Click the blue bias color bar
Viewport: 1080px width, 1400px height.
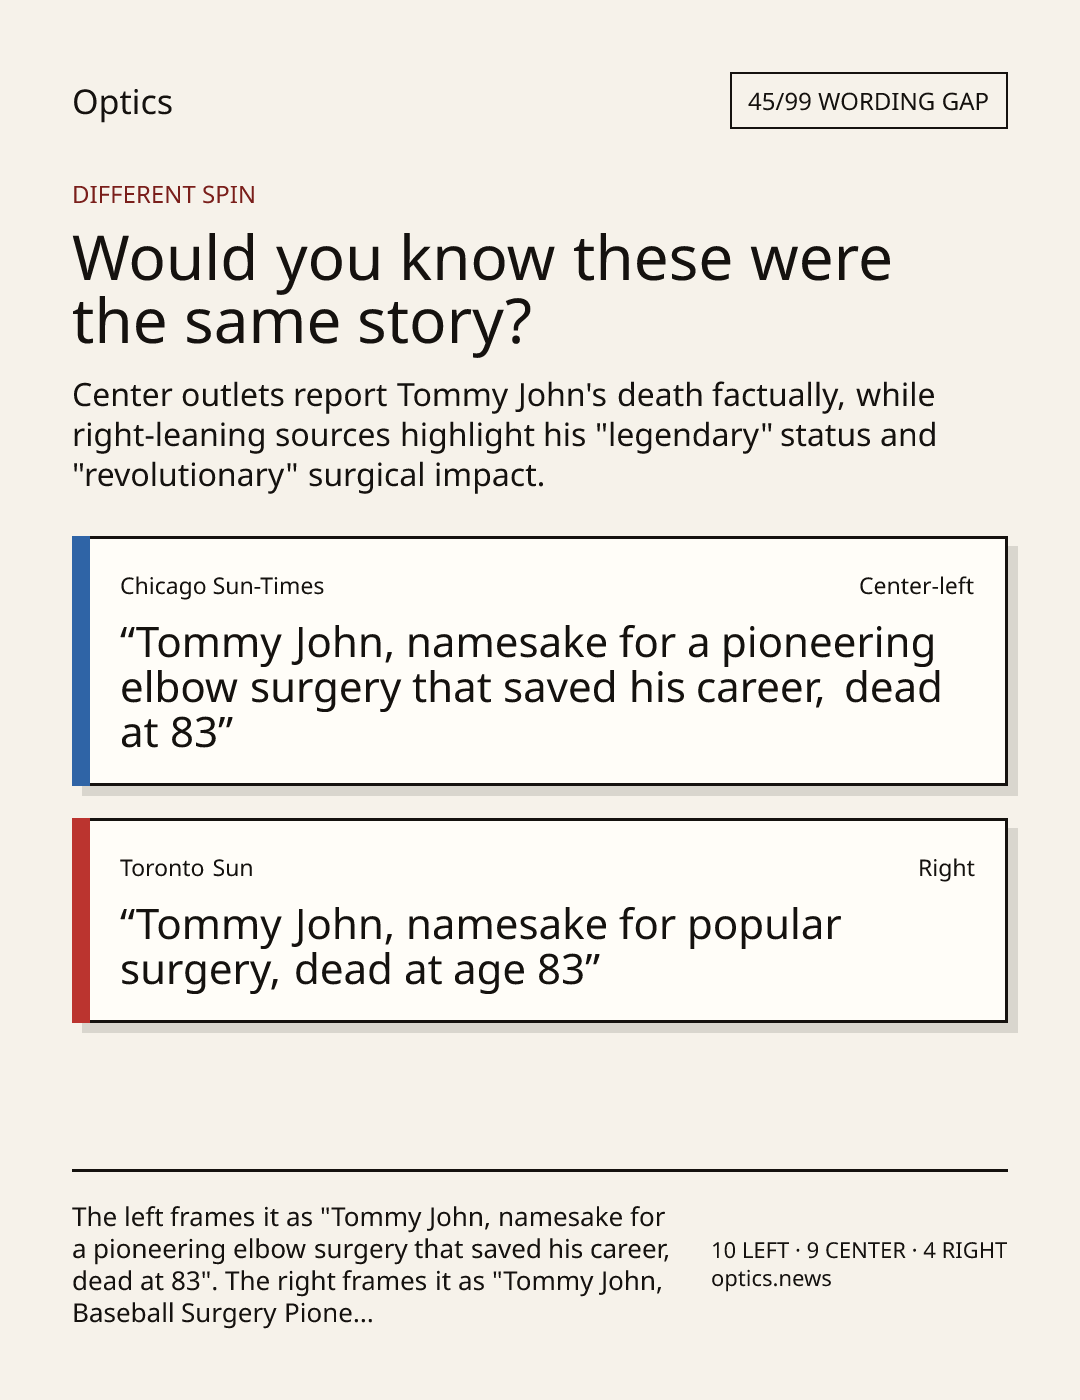81,661
